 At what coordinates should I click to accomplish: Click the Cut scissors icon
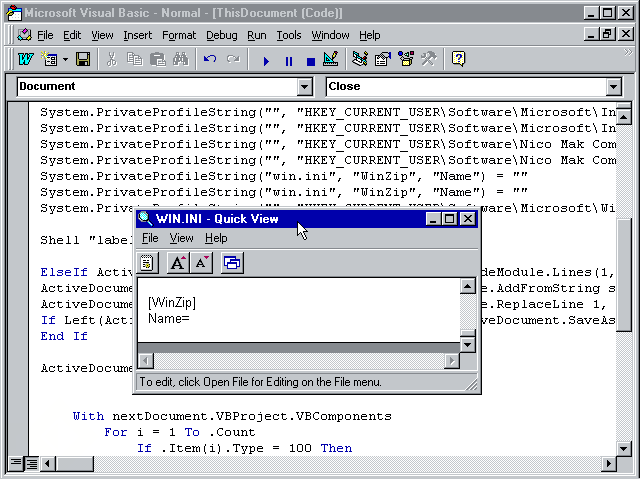tap(111, 59)
